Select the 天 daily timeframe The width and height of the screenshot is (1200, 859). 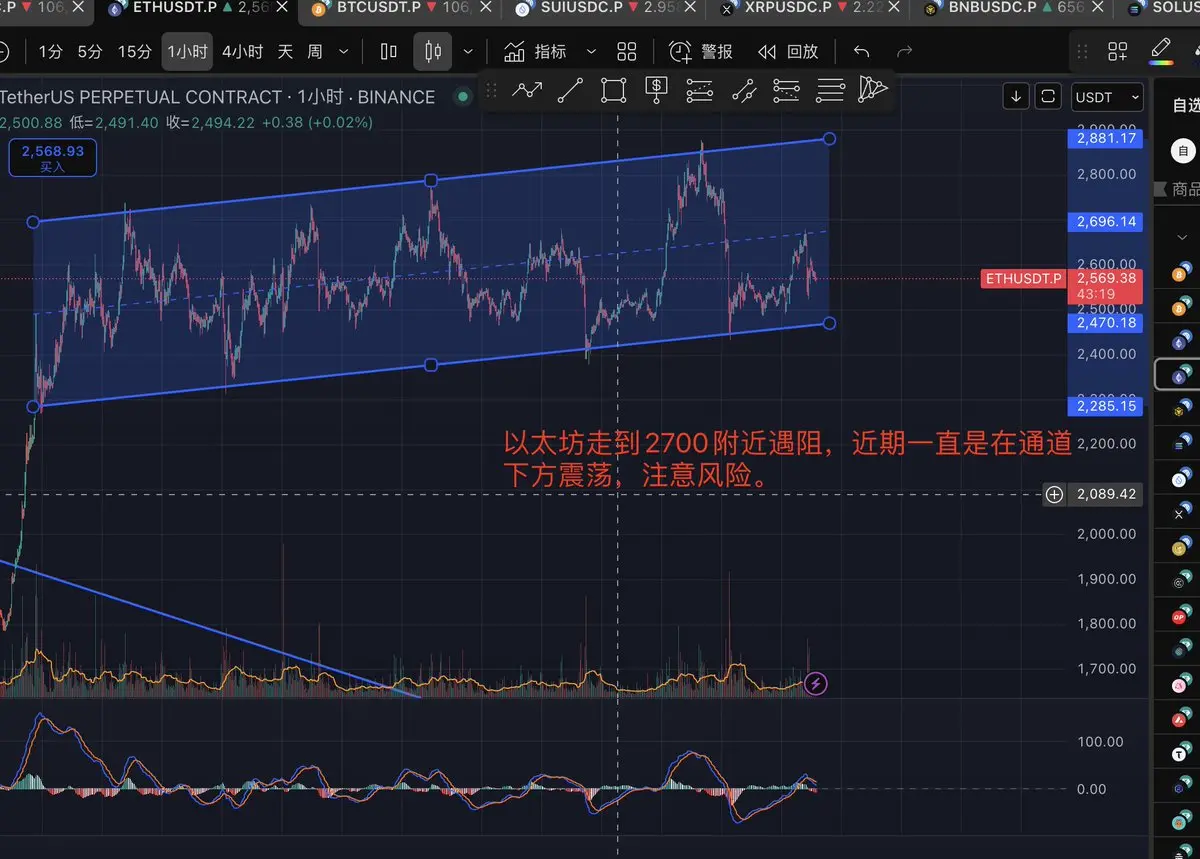[285, 51]
